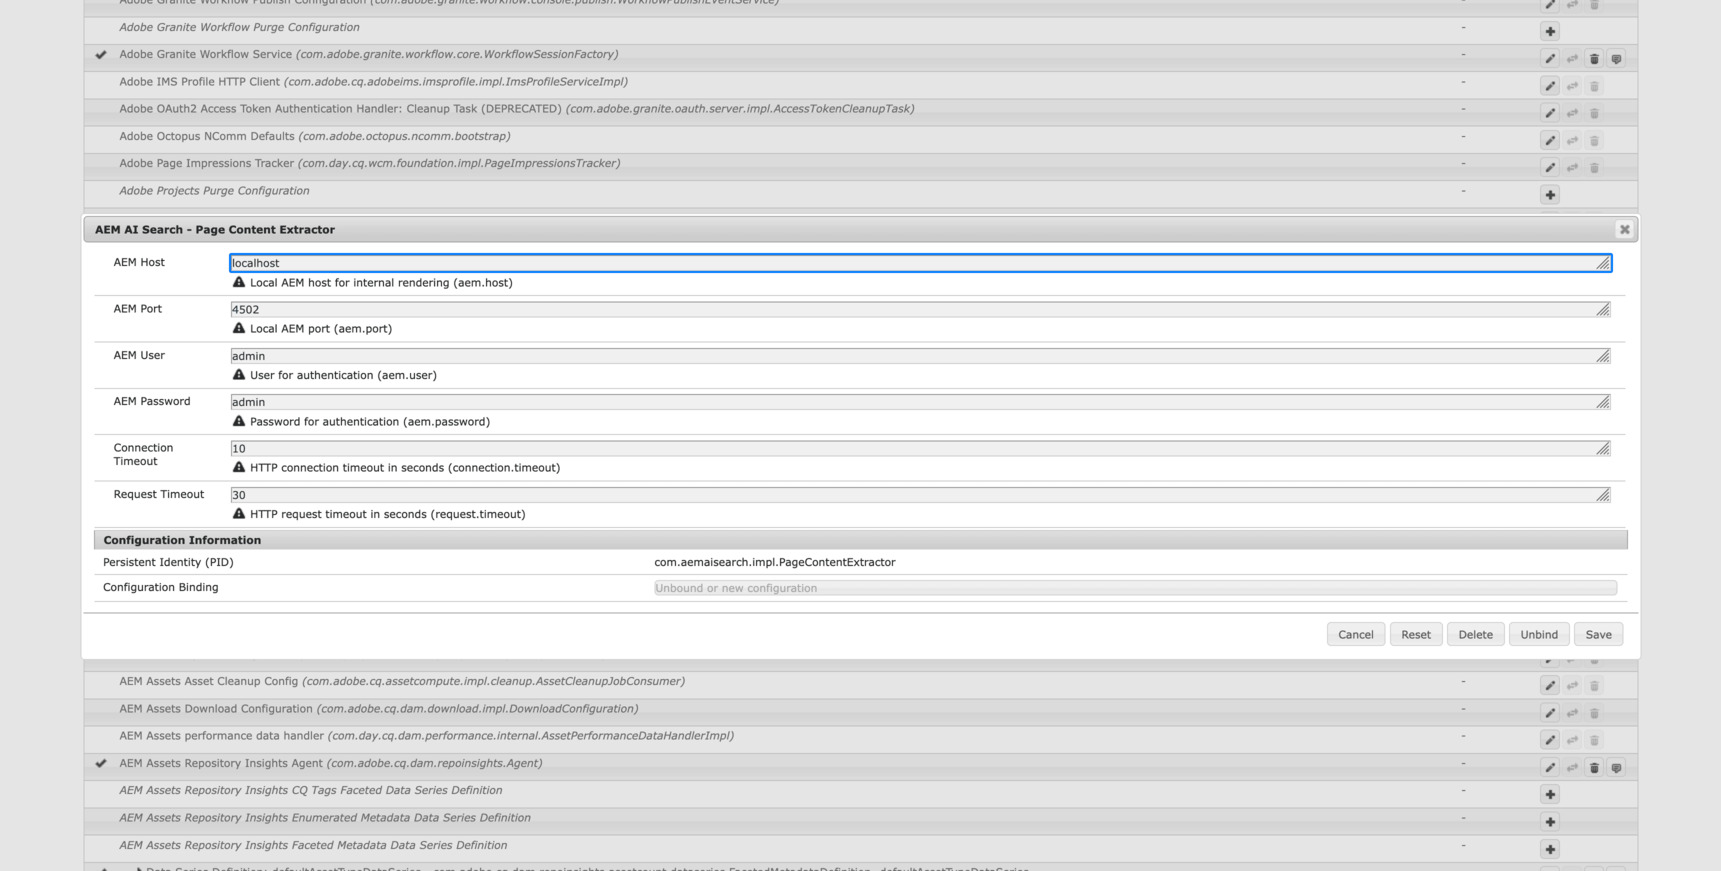The height and width of the screenshot is (871, 1721).
Task: Select the PID value com.aemaisearch.impl.PageContentExtractor
Action: point(775,562)
